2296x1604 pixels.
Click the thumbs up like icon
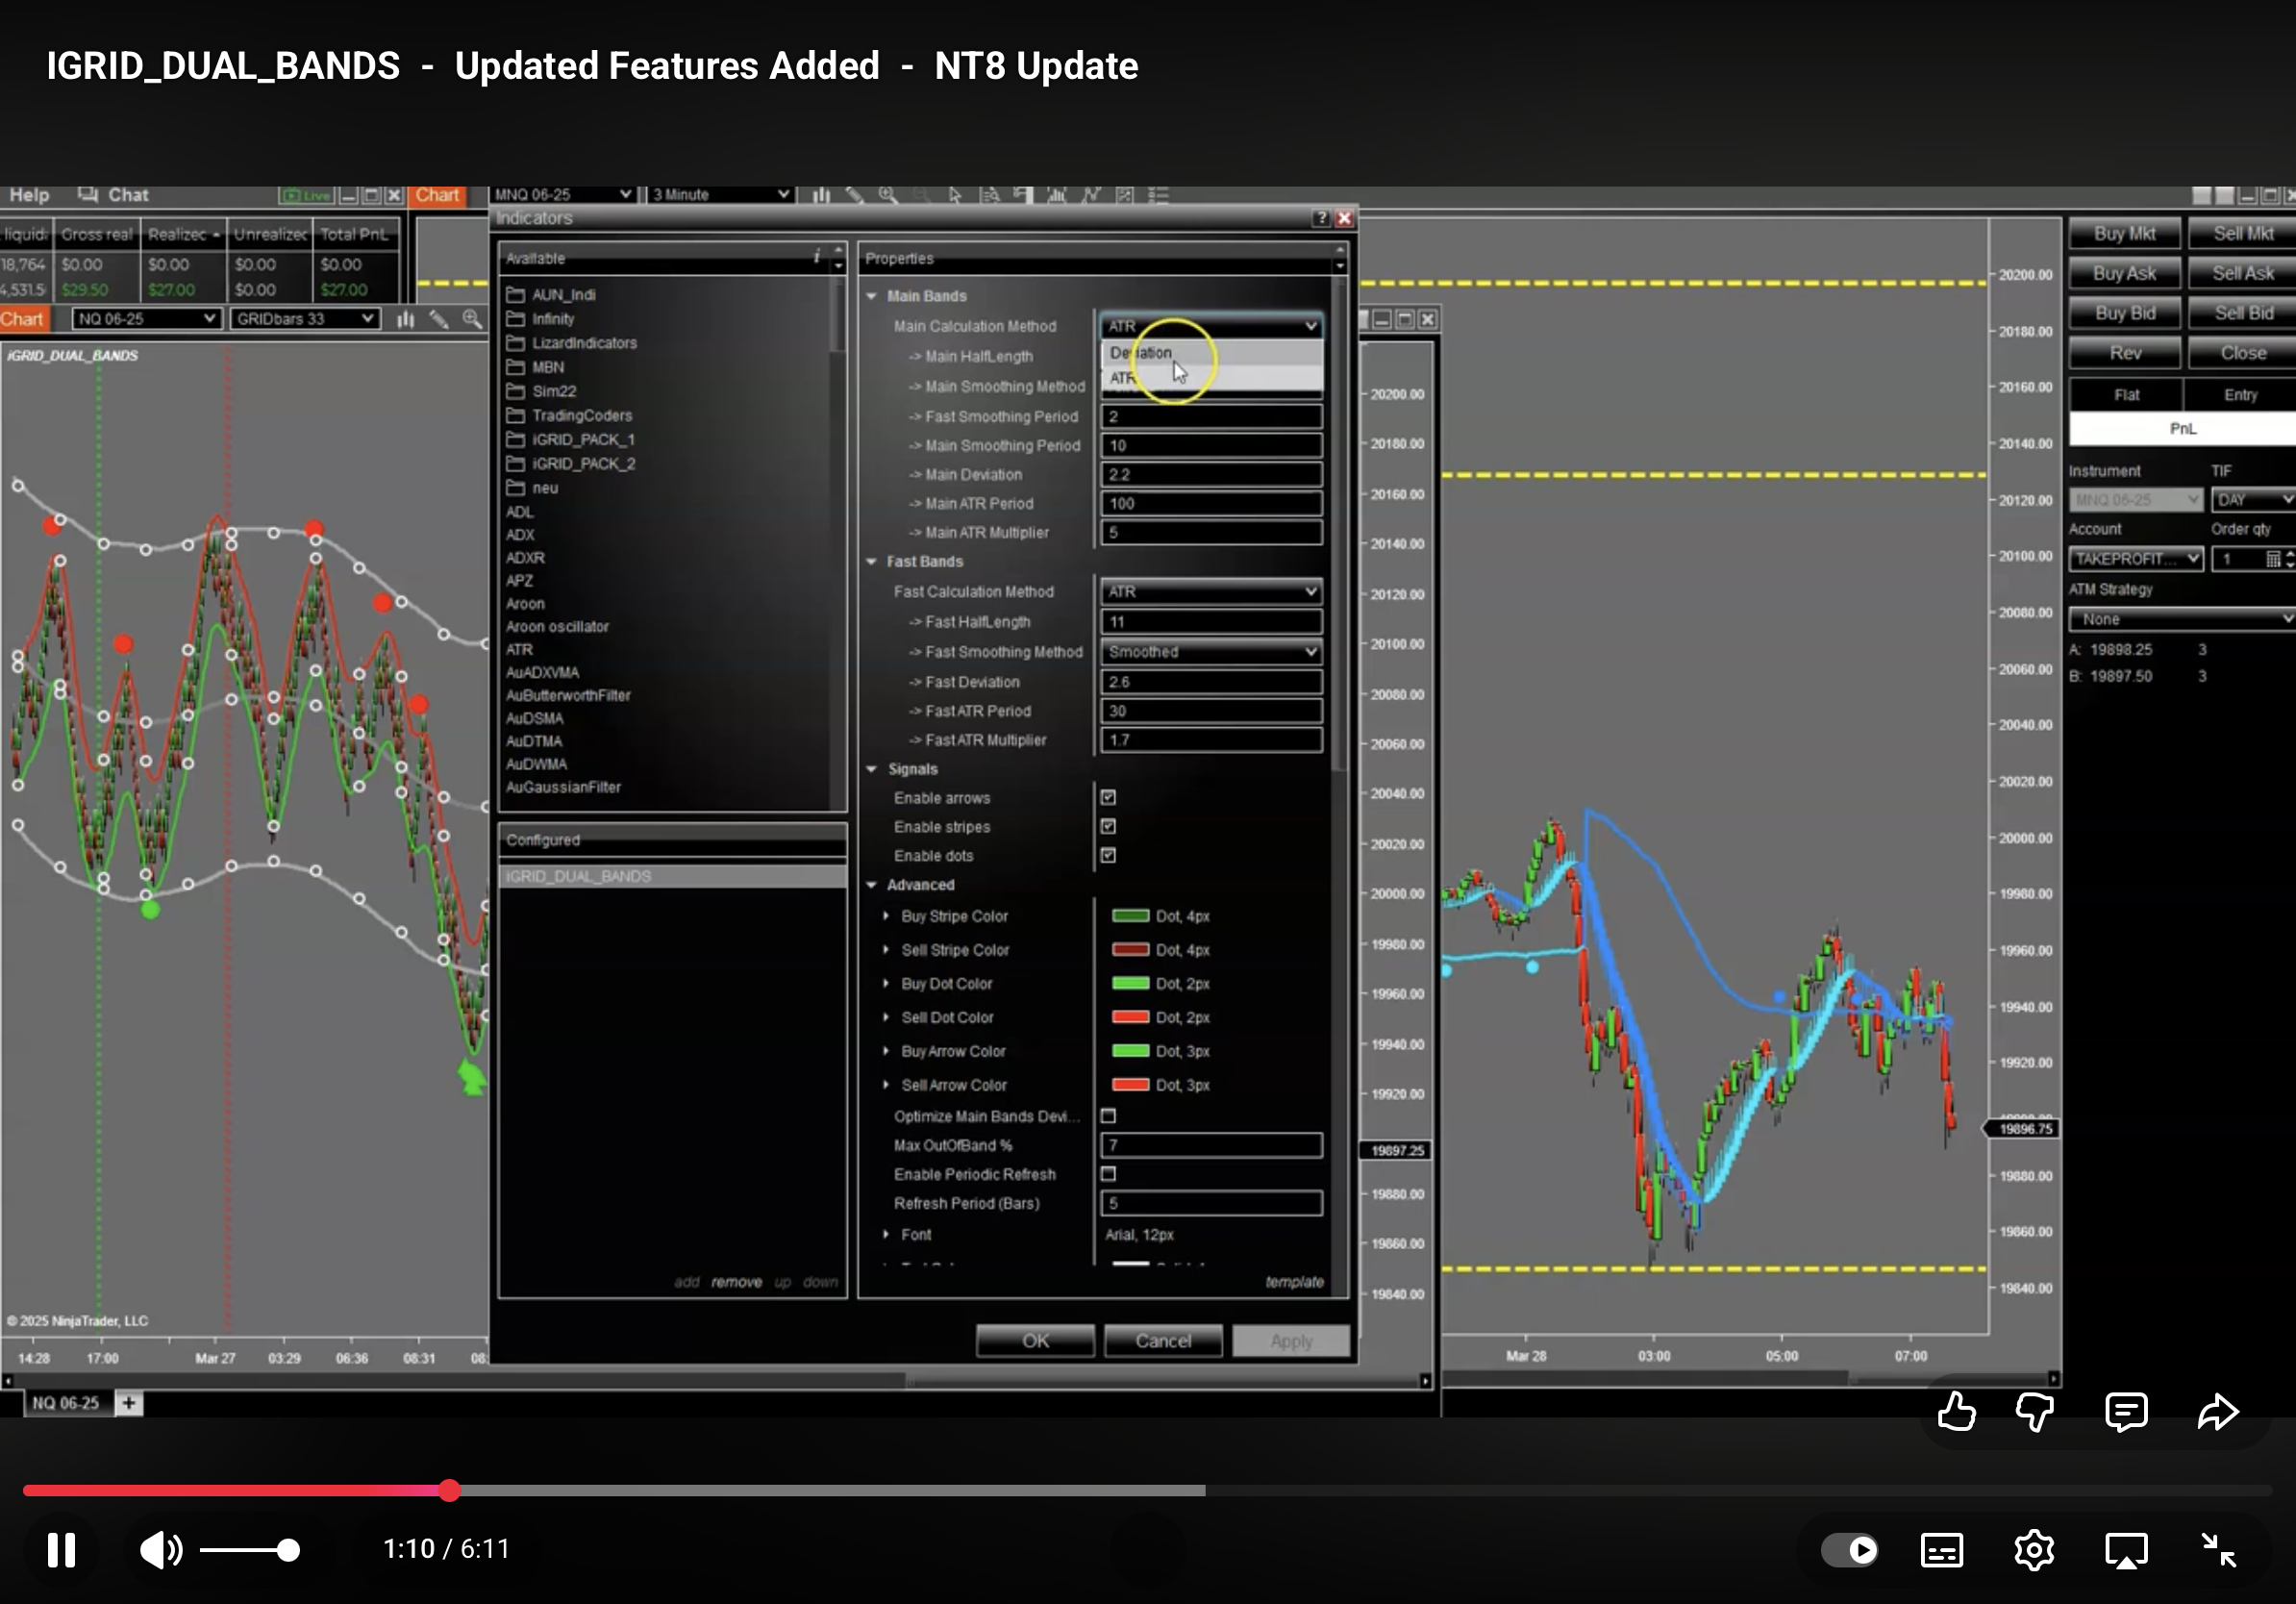pyautogui.click(x=1955, y=1412)
